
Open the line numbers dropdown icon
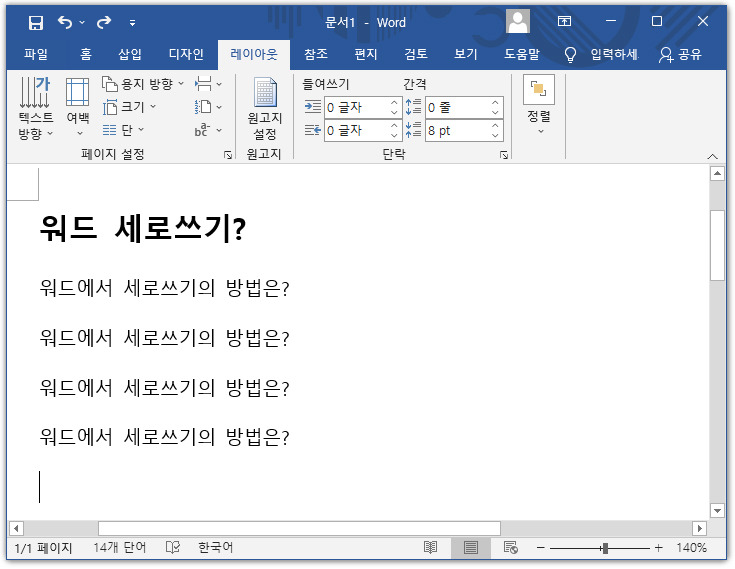click(208, 107)
